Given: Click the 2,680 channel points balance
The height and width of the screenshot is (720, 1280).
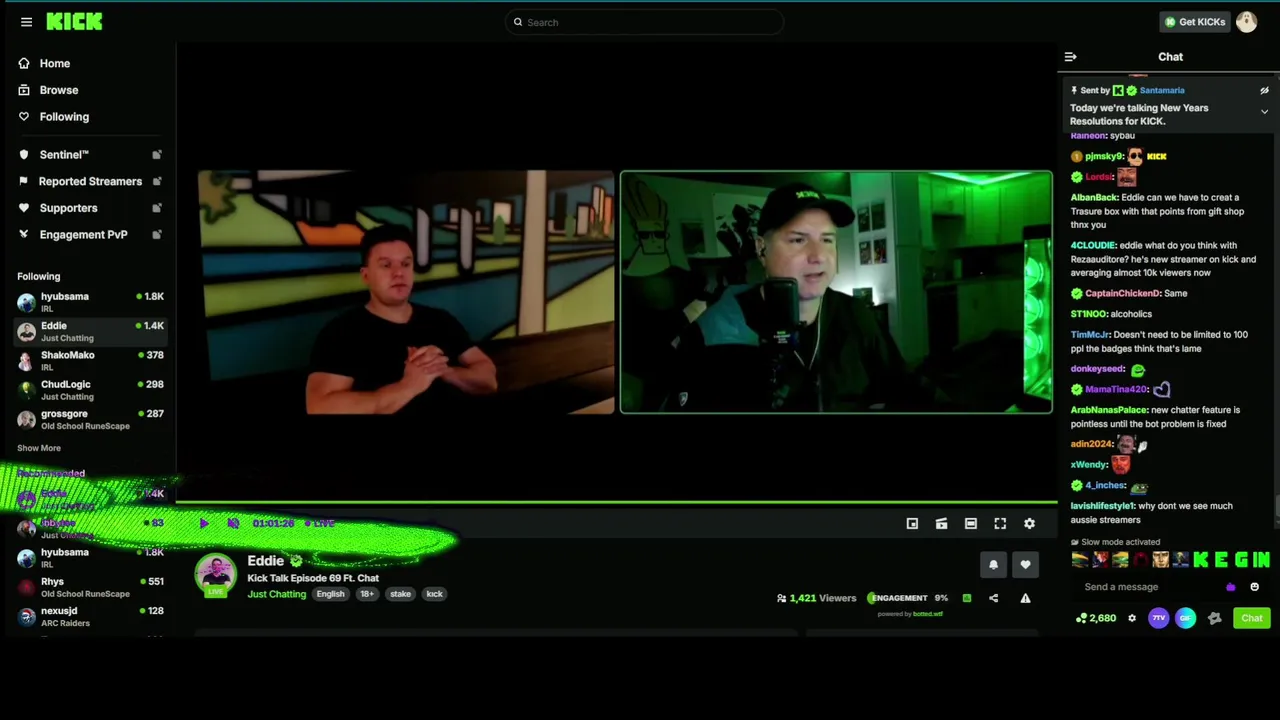Looking at the screenshot, I should coord(1095,618).
